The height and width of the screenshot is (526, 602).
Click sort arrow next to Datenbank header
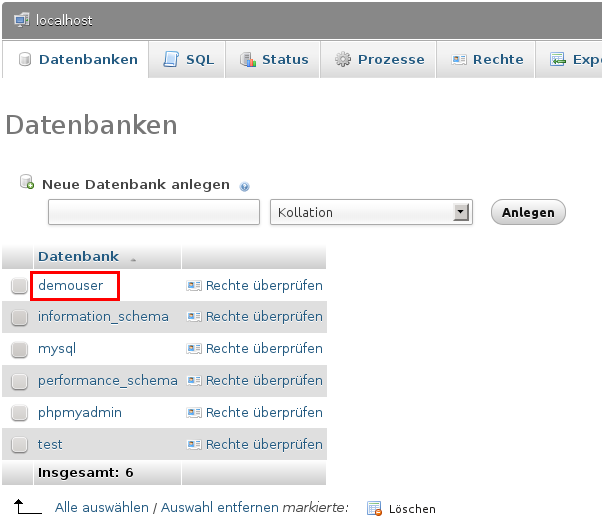(x=133, y=260)
